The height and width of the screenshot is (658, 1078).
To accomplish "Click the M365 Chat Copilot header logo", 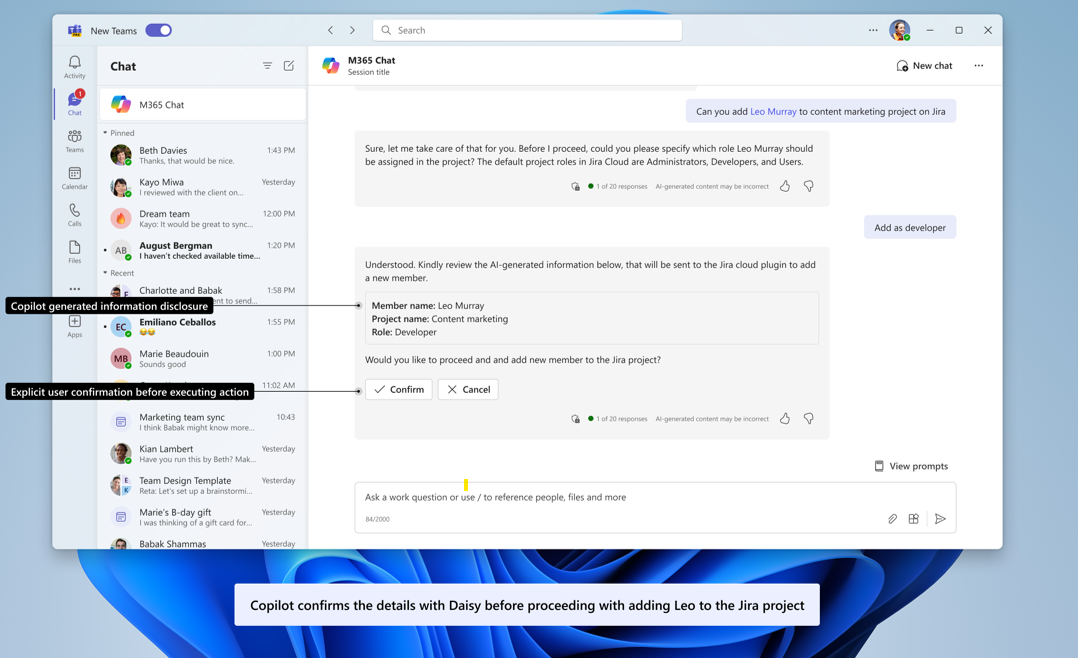I will tap(331, 65).
